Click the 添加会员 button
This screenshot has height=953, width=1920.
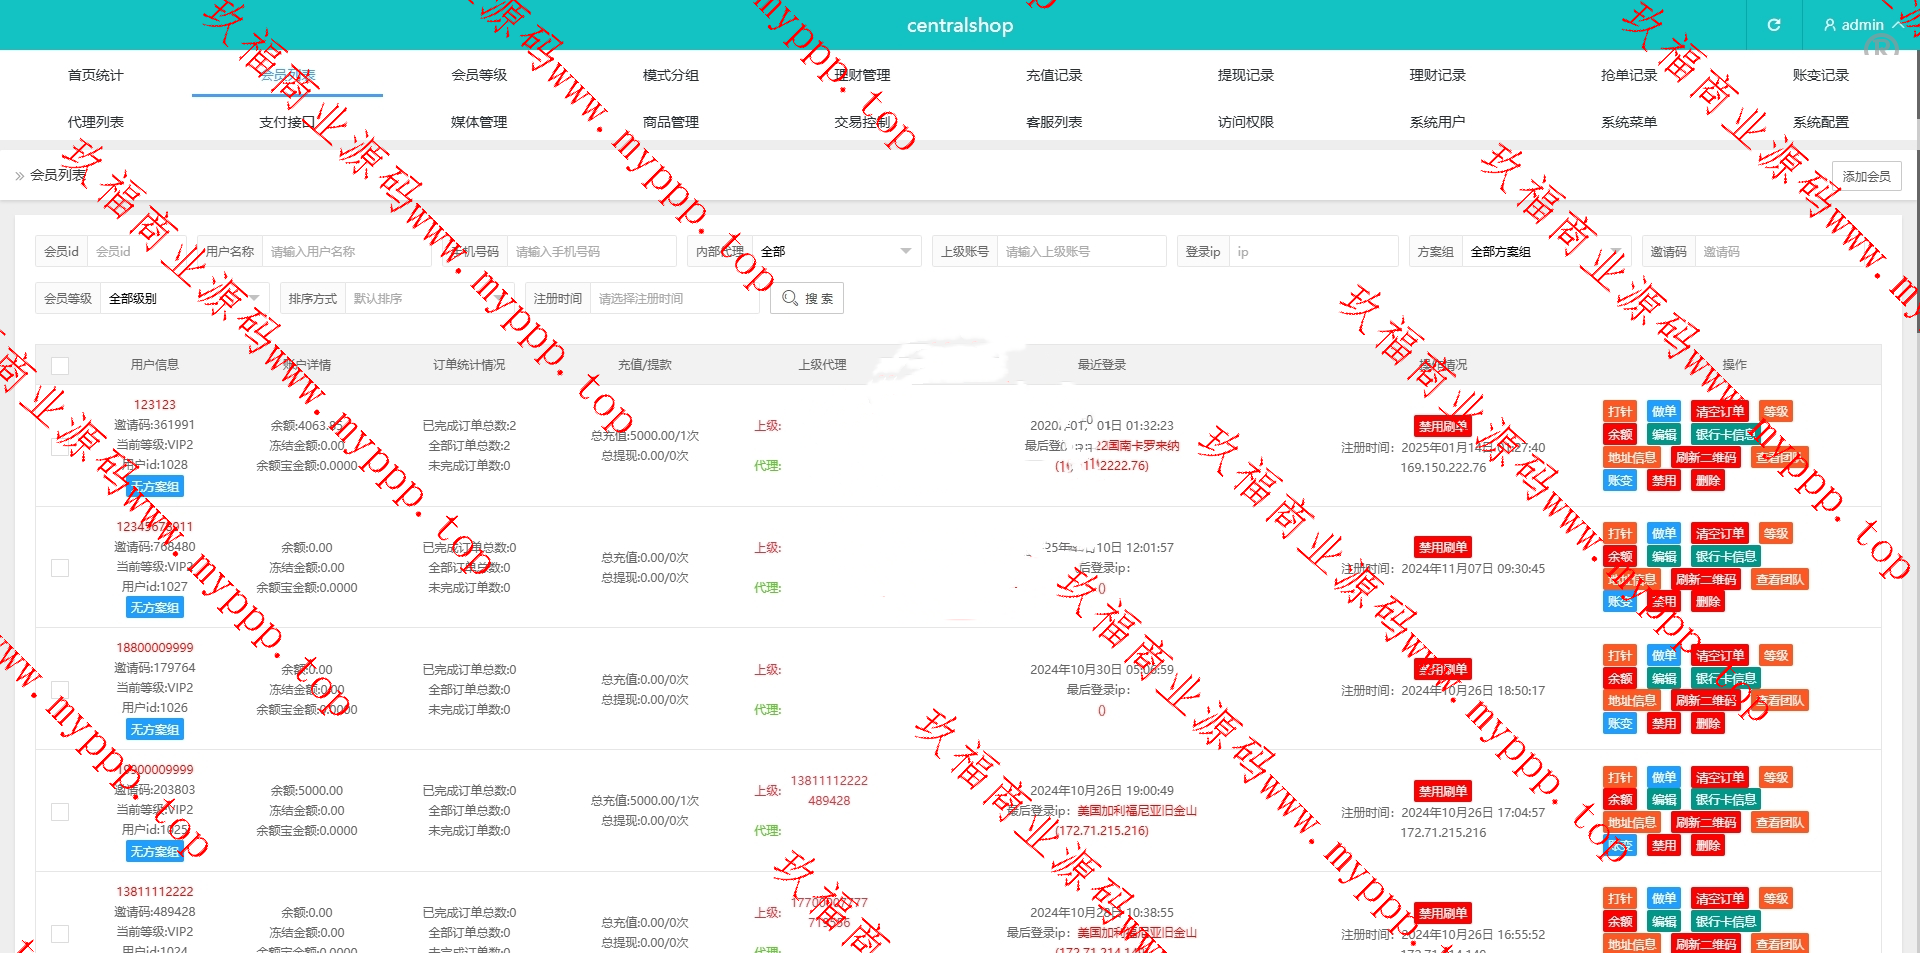(x=1866, y=176)
